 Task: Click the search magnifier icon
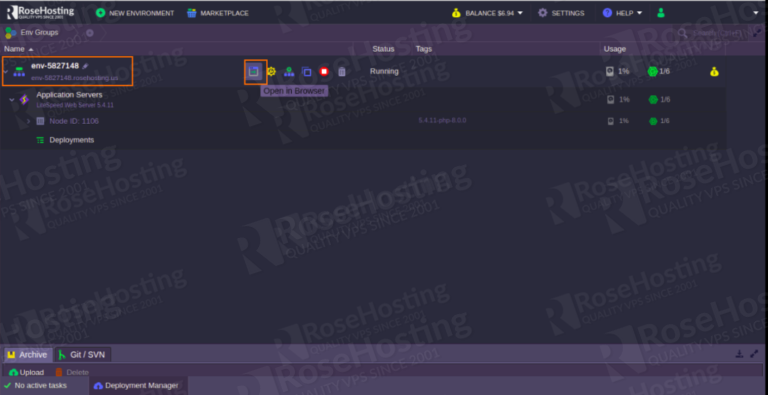[x=682, y=33]
